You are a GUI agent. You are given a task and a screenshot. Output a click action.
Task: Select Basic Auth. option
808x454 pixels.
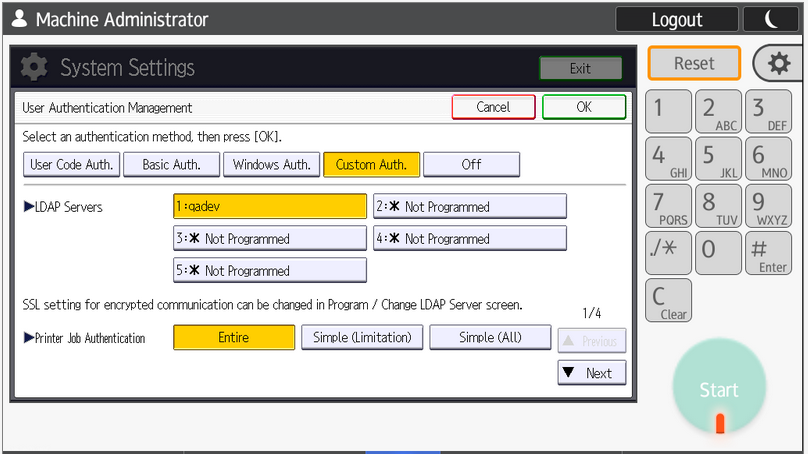click(171, 165)
